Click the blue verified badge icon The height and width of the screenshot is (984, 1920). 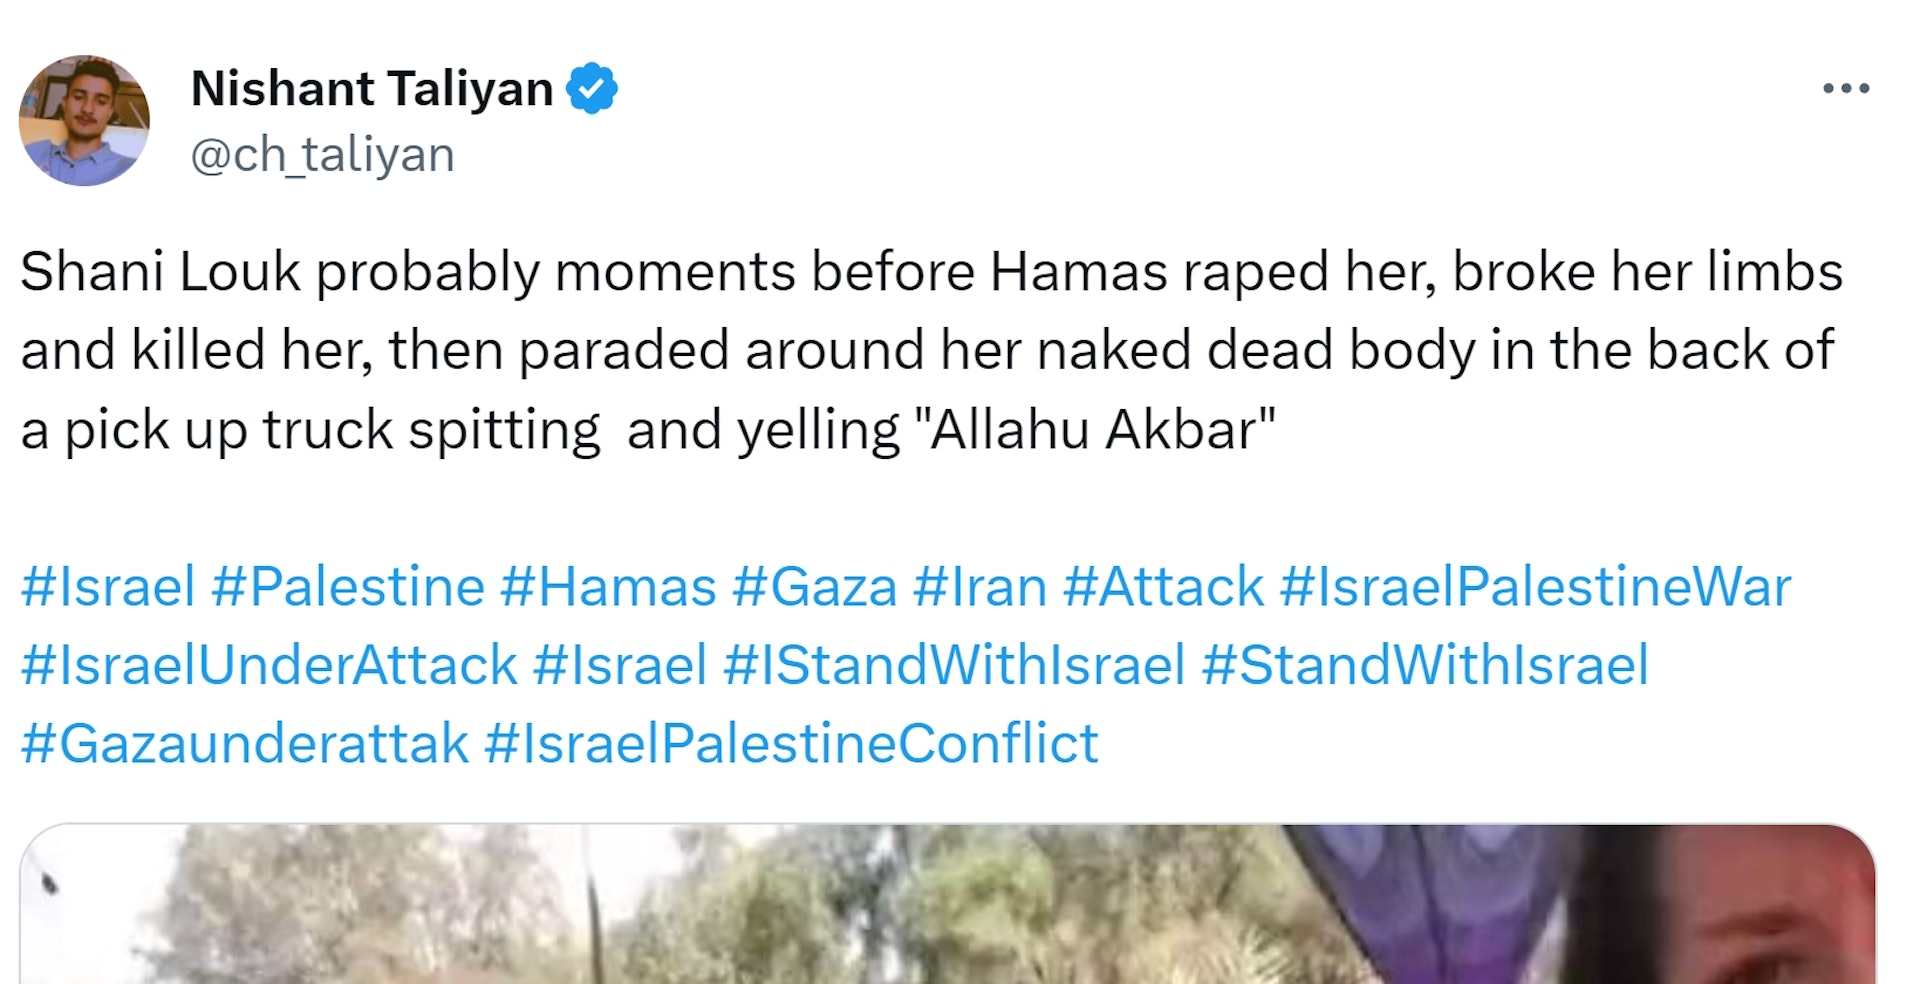[x=592, y=88]
